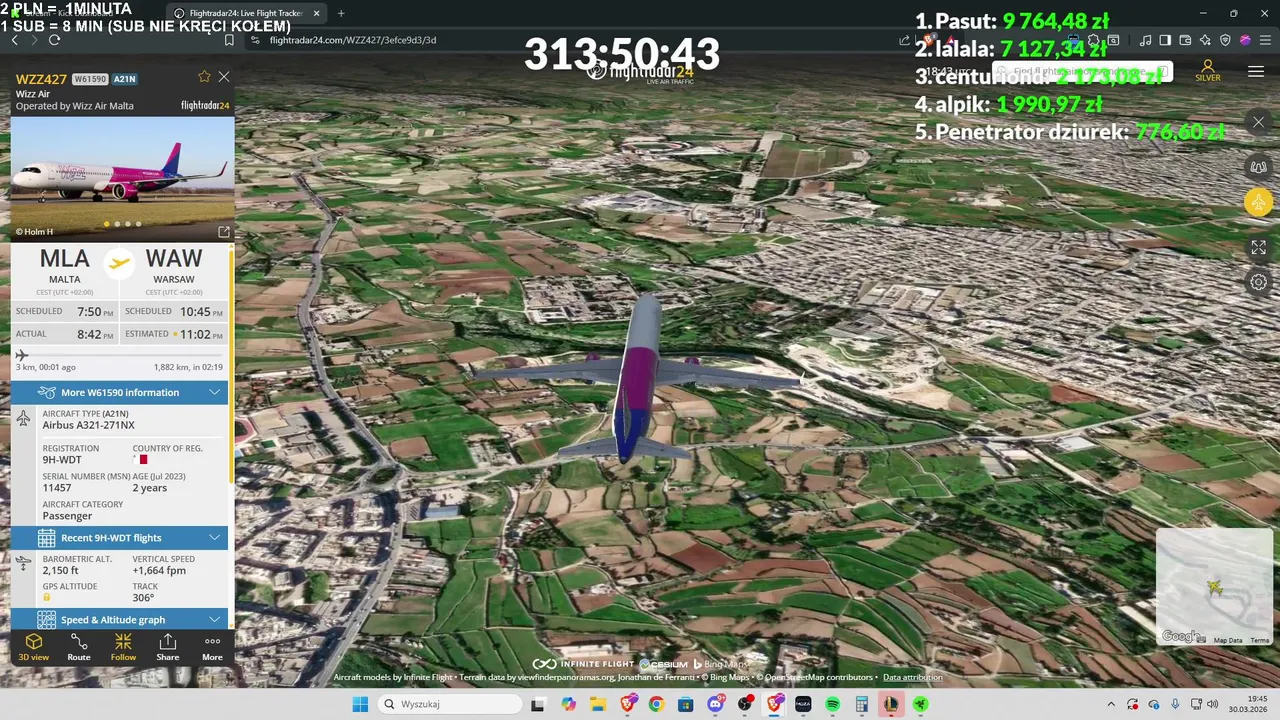Viewport: 1280px width, 720px height.
Task: Collapse More W61590 information section
Action: (x=120, y=392)
